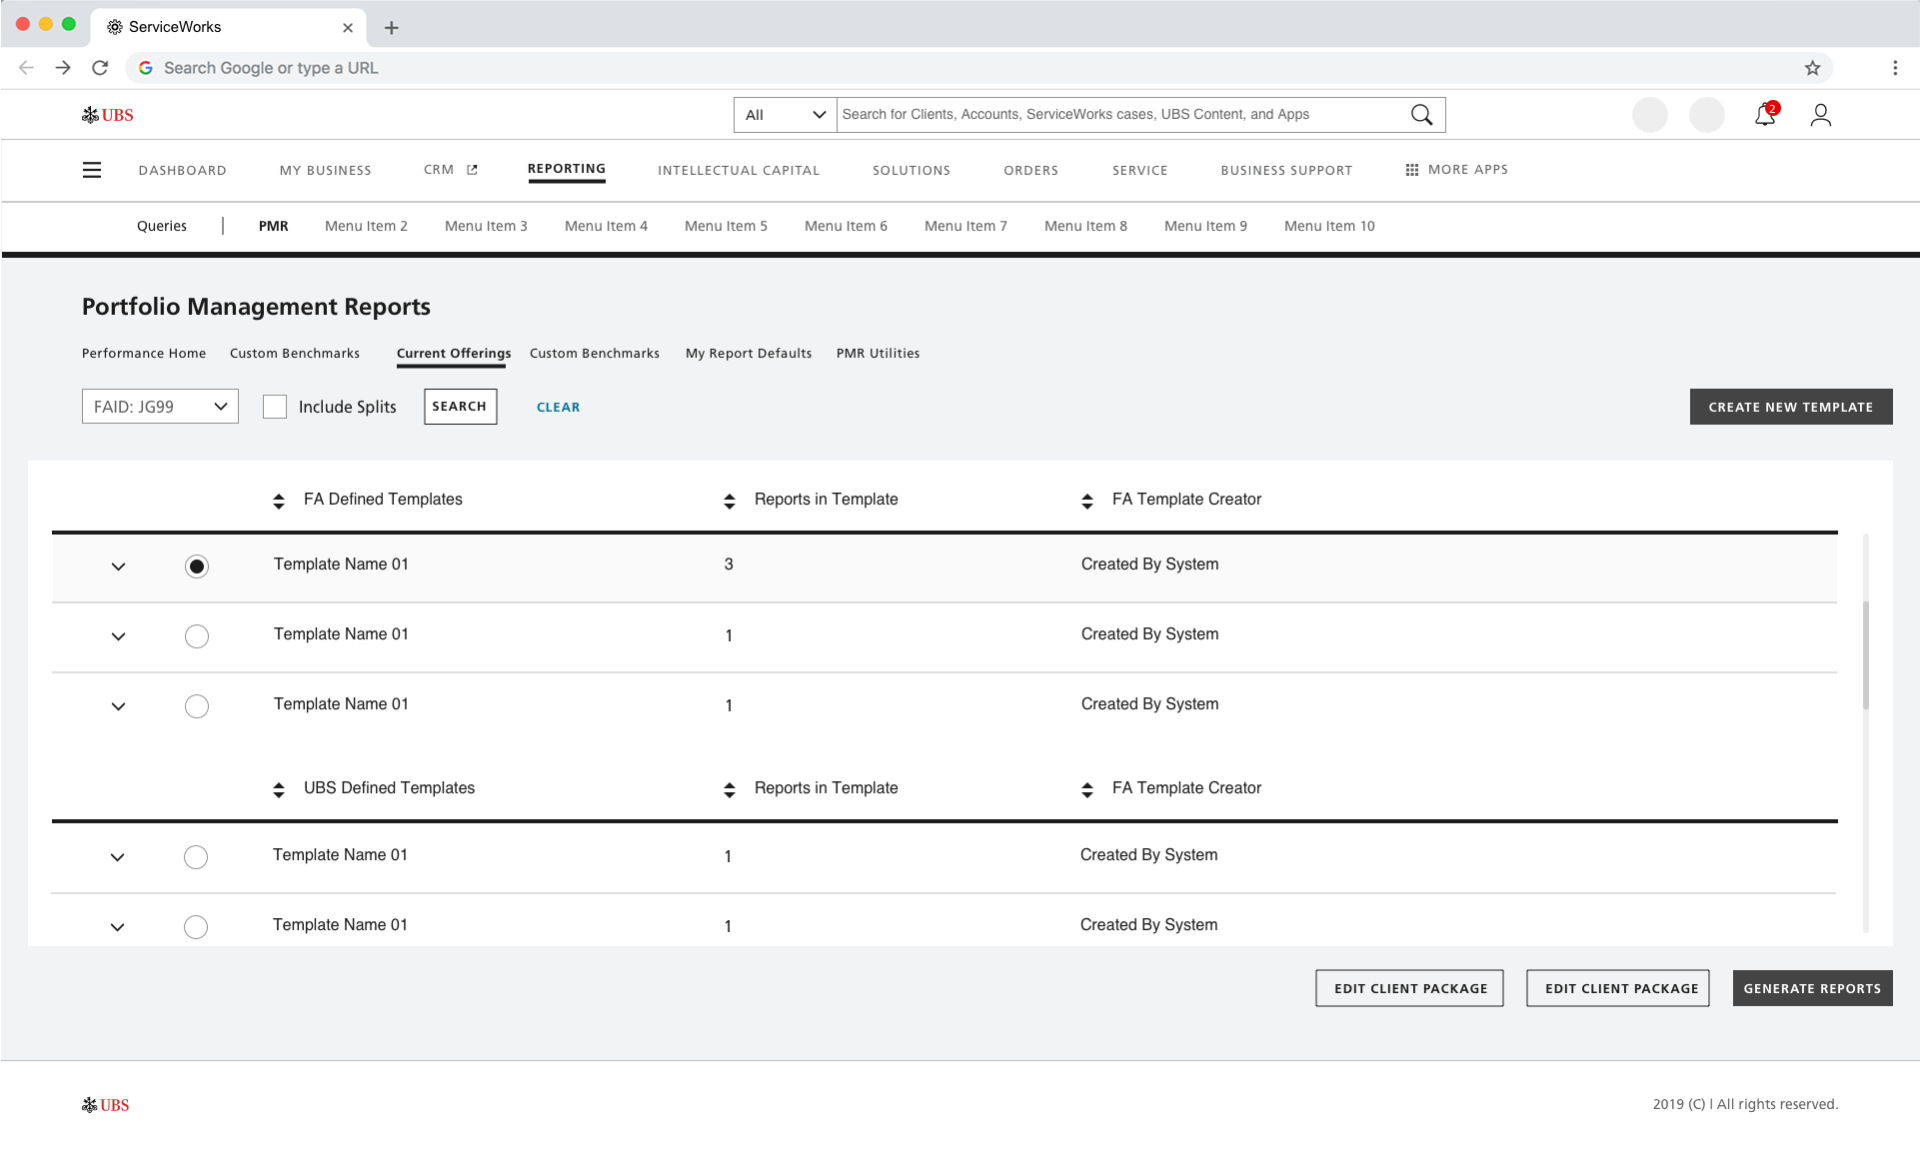Viewport: 1920px width, 1150px height.
Task: Click the Clear link
Action: pyautogui.click(x=558, y=407)
